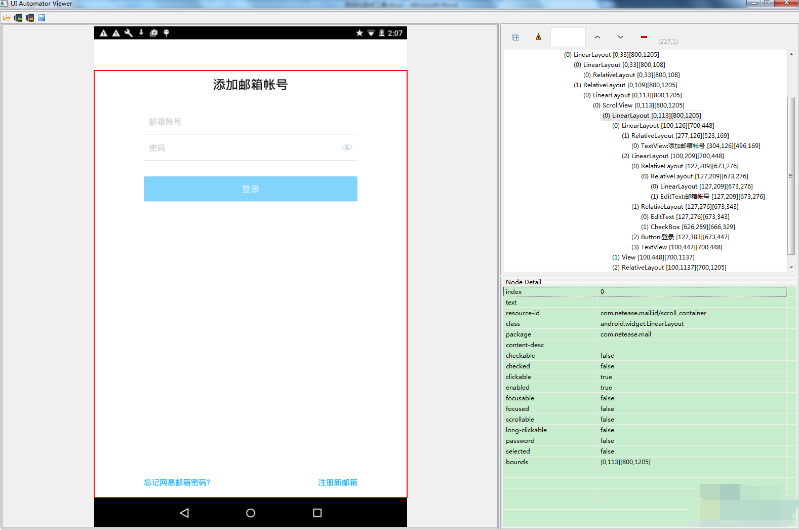Click the class value android.widget.LinearLayout
The width and height of the screenshot is (799, 530).
(x=642, y=324)
